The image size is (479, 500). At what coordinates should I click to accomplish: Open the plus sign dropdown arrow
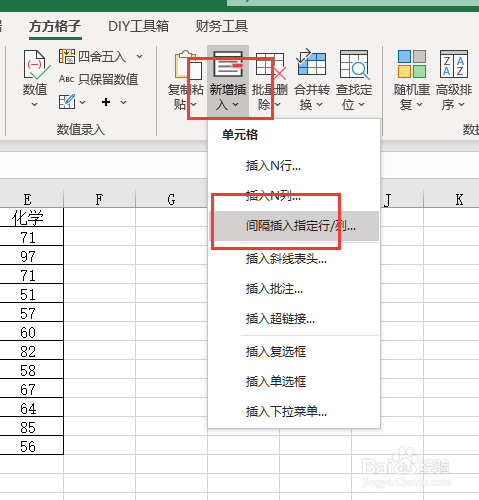click(x=123, y=102)
